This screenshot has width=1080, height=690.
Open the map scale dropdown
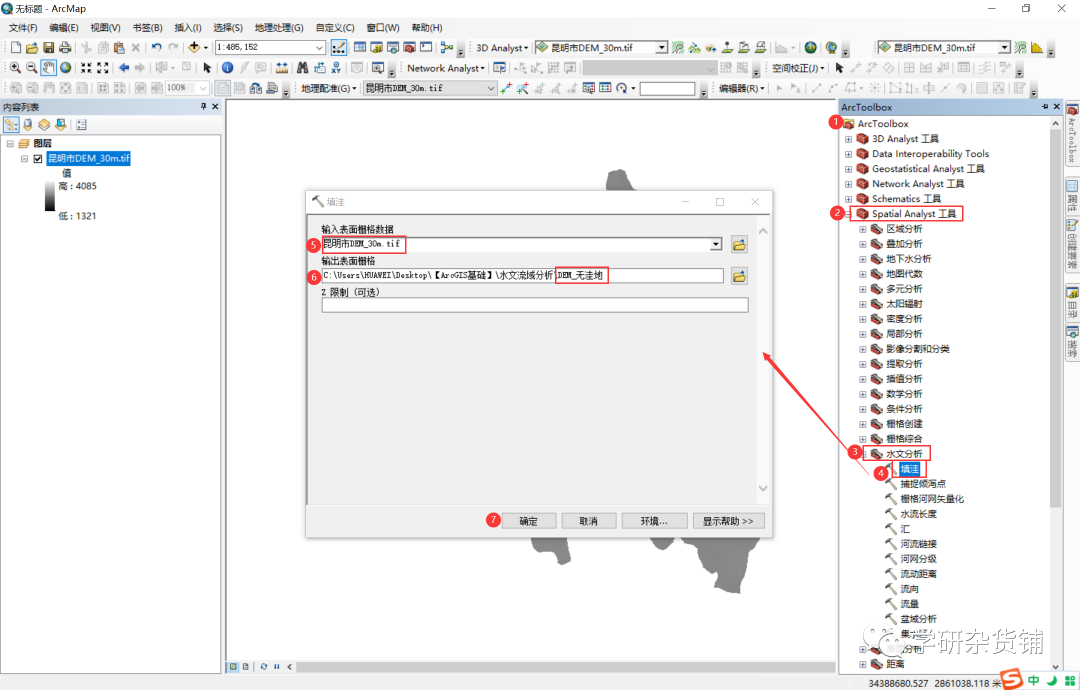pos(320,48)
